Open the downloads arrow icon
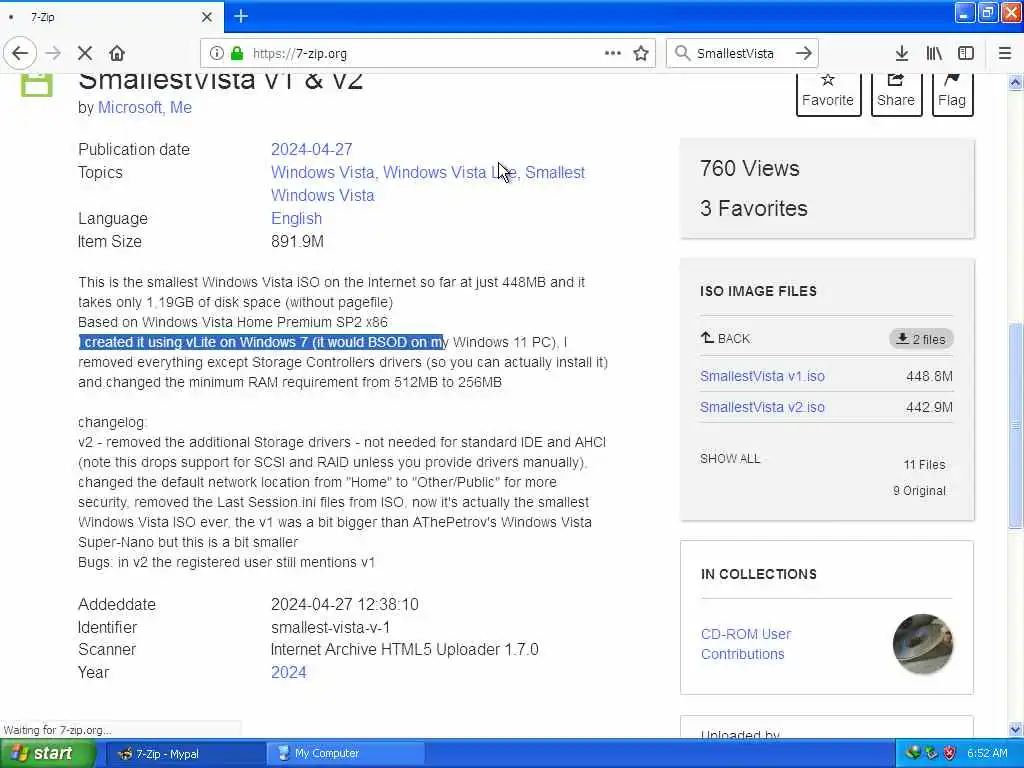Screen dimensions: 1024x768 [902, 54]
